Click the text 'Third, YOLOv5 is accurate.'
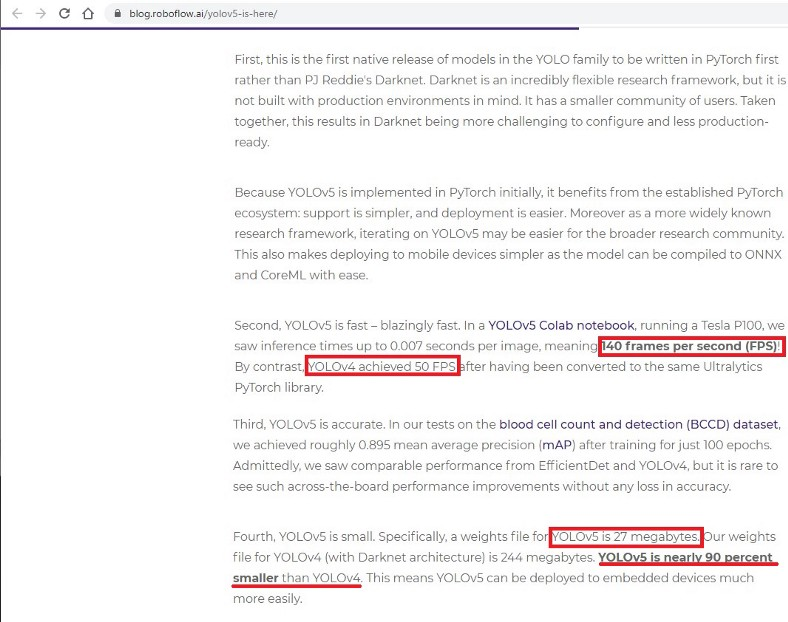 tap(309, 424)
